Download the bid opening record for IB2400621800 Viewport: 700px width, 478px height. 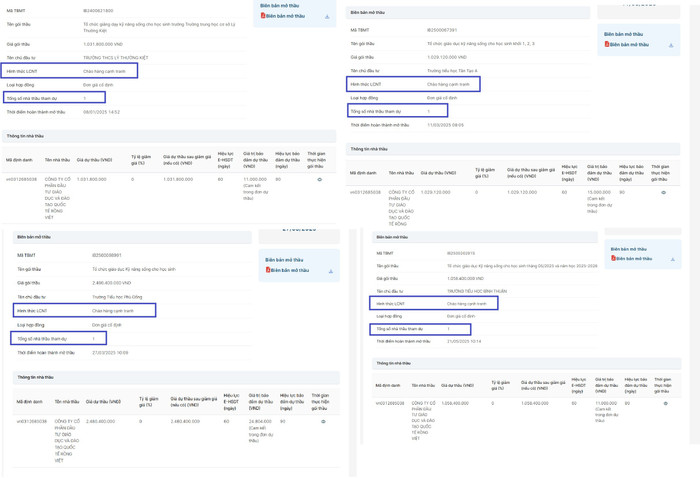point(328,17)
